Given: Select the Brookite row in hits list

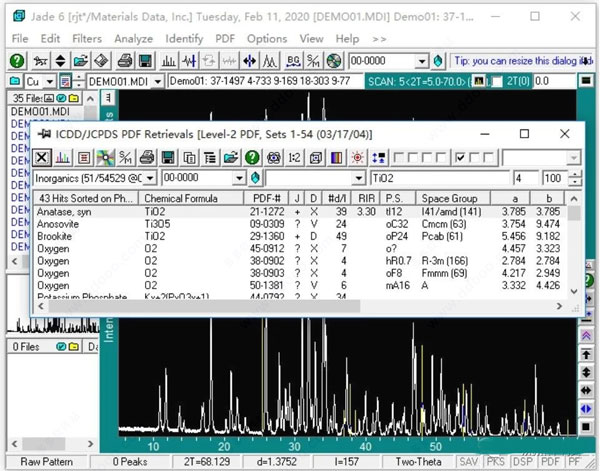Looking at the screenshot, I should coord(300,236).
